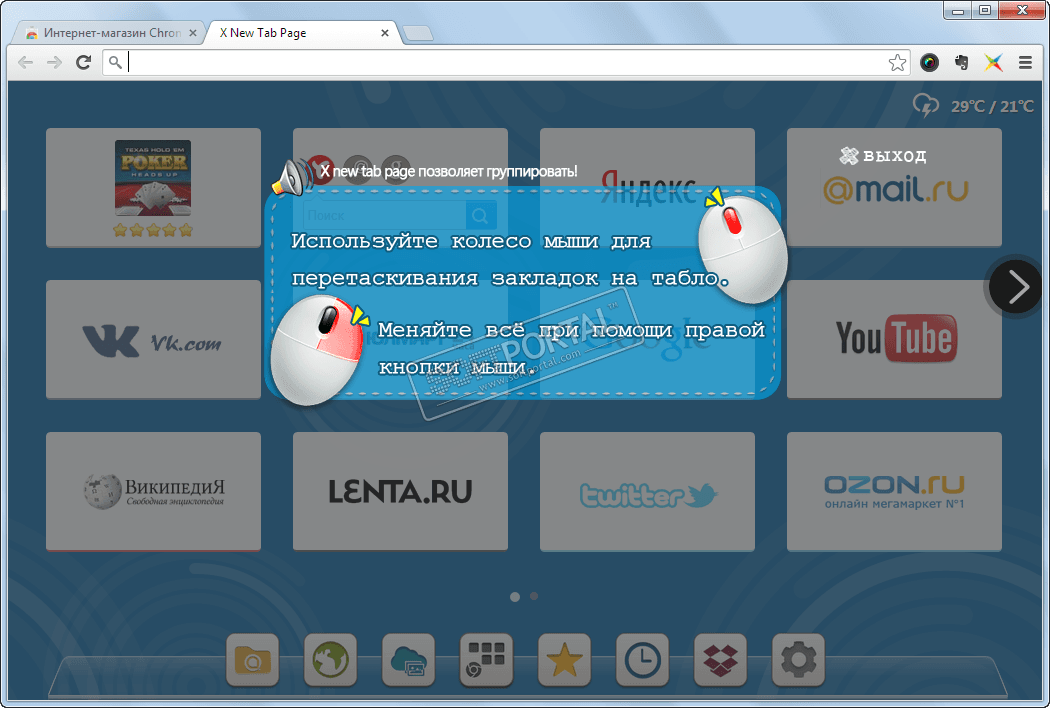
Task: Open the red Dropbox-style dock icon
Action: pyautogui.click(x=720, y=660)
